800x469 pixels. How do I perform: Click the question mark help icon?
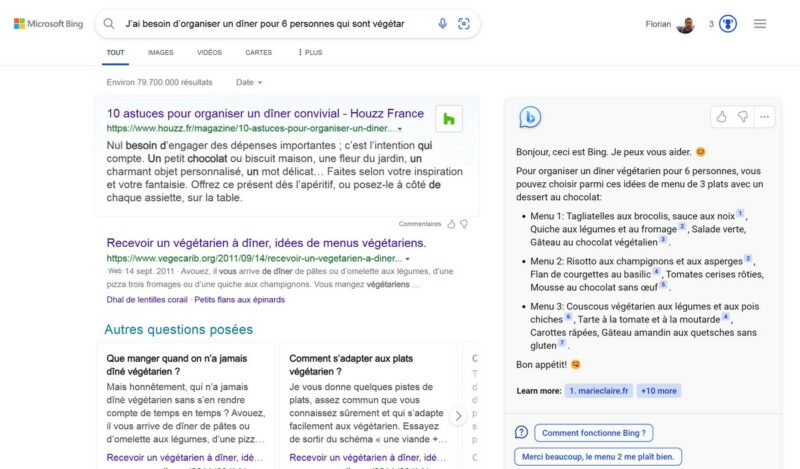click(x=521, y=432)
